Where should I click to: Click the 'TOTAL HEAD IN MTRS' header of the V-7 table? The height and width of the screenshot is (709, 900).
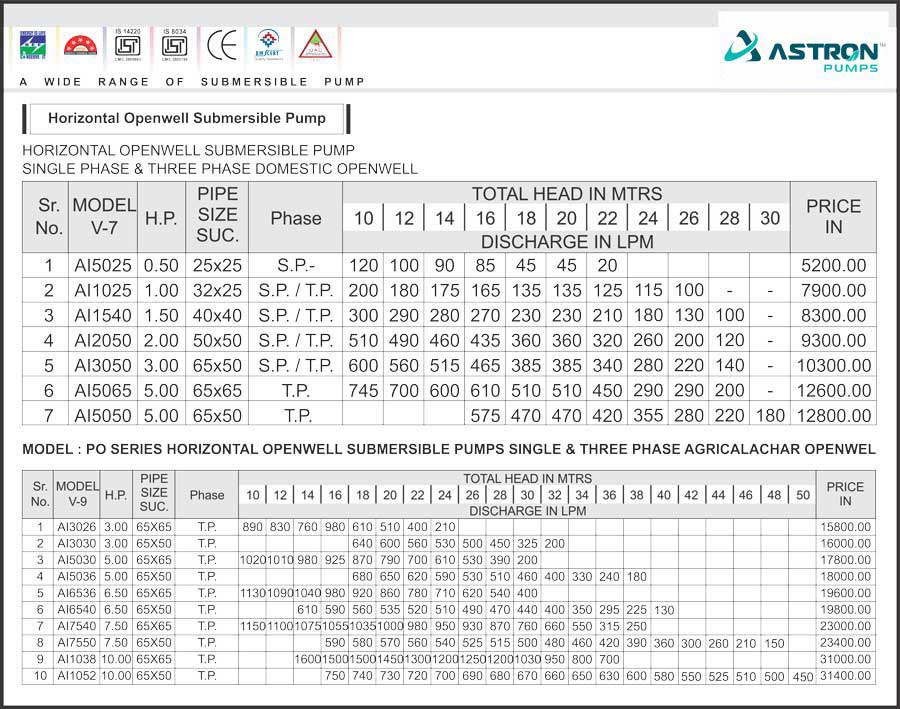(x=567, y=194)
